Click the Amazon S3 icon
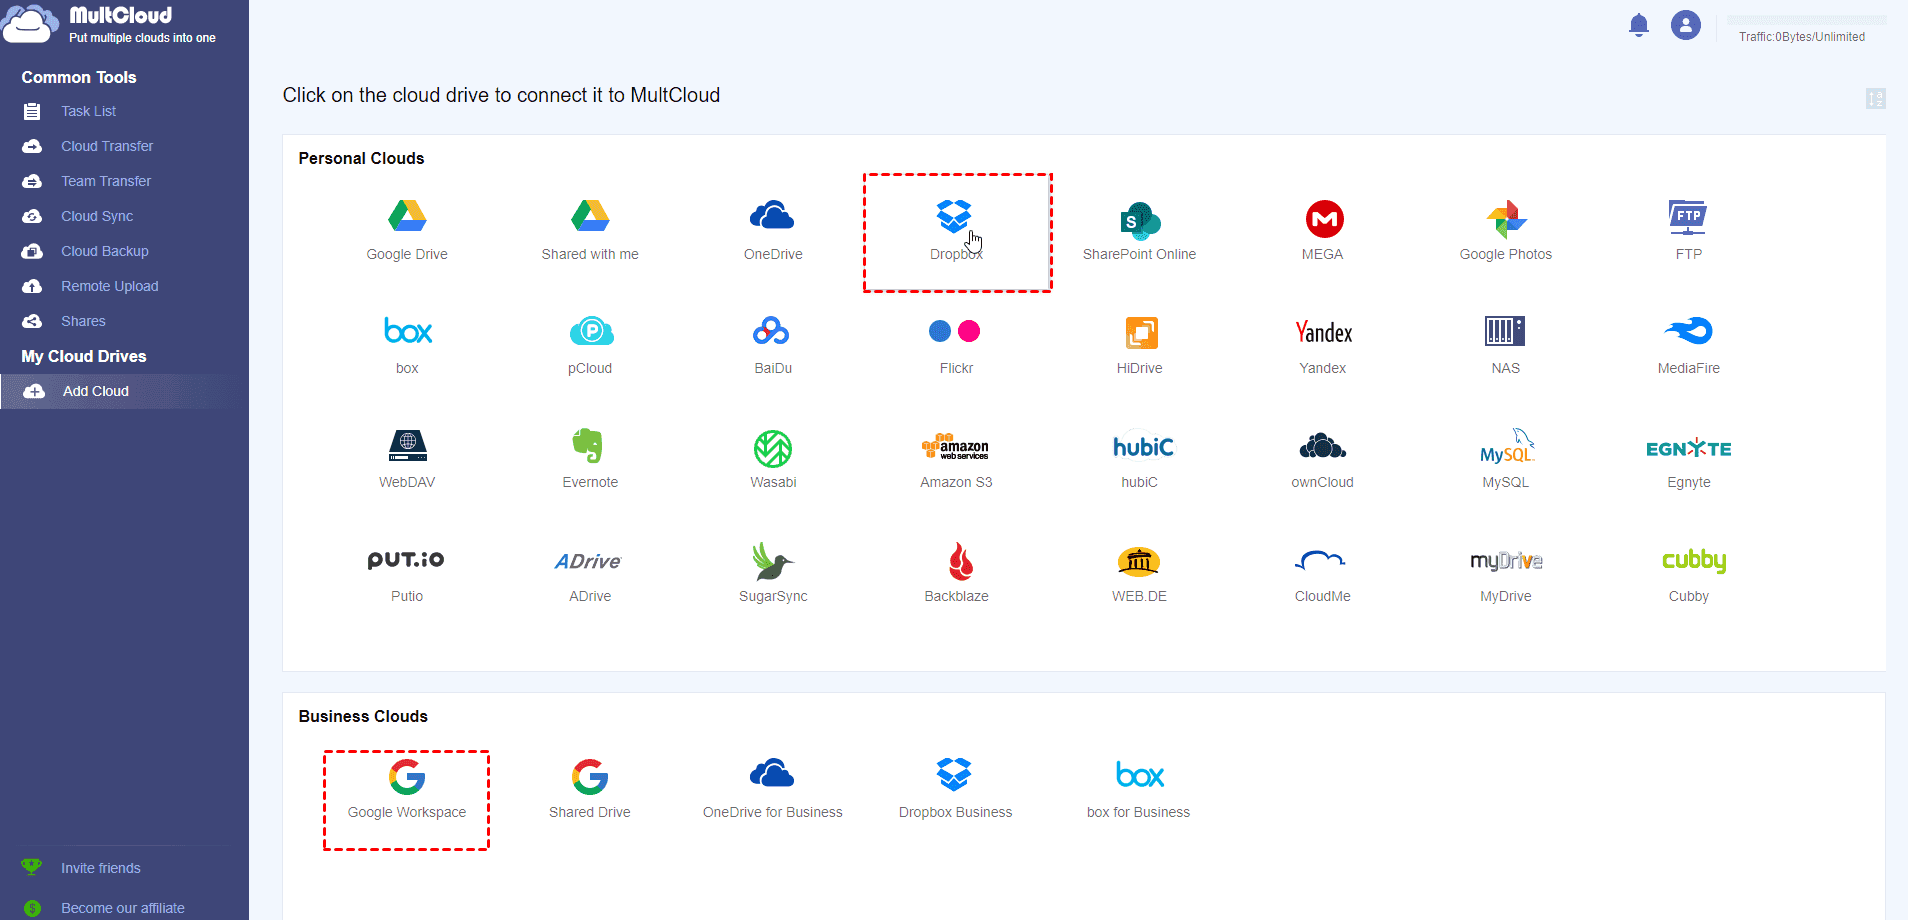 click(x=956, y=448)
